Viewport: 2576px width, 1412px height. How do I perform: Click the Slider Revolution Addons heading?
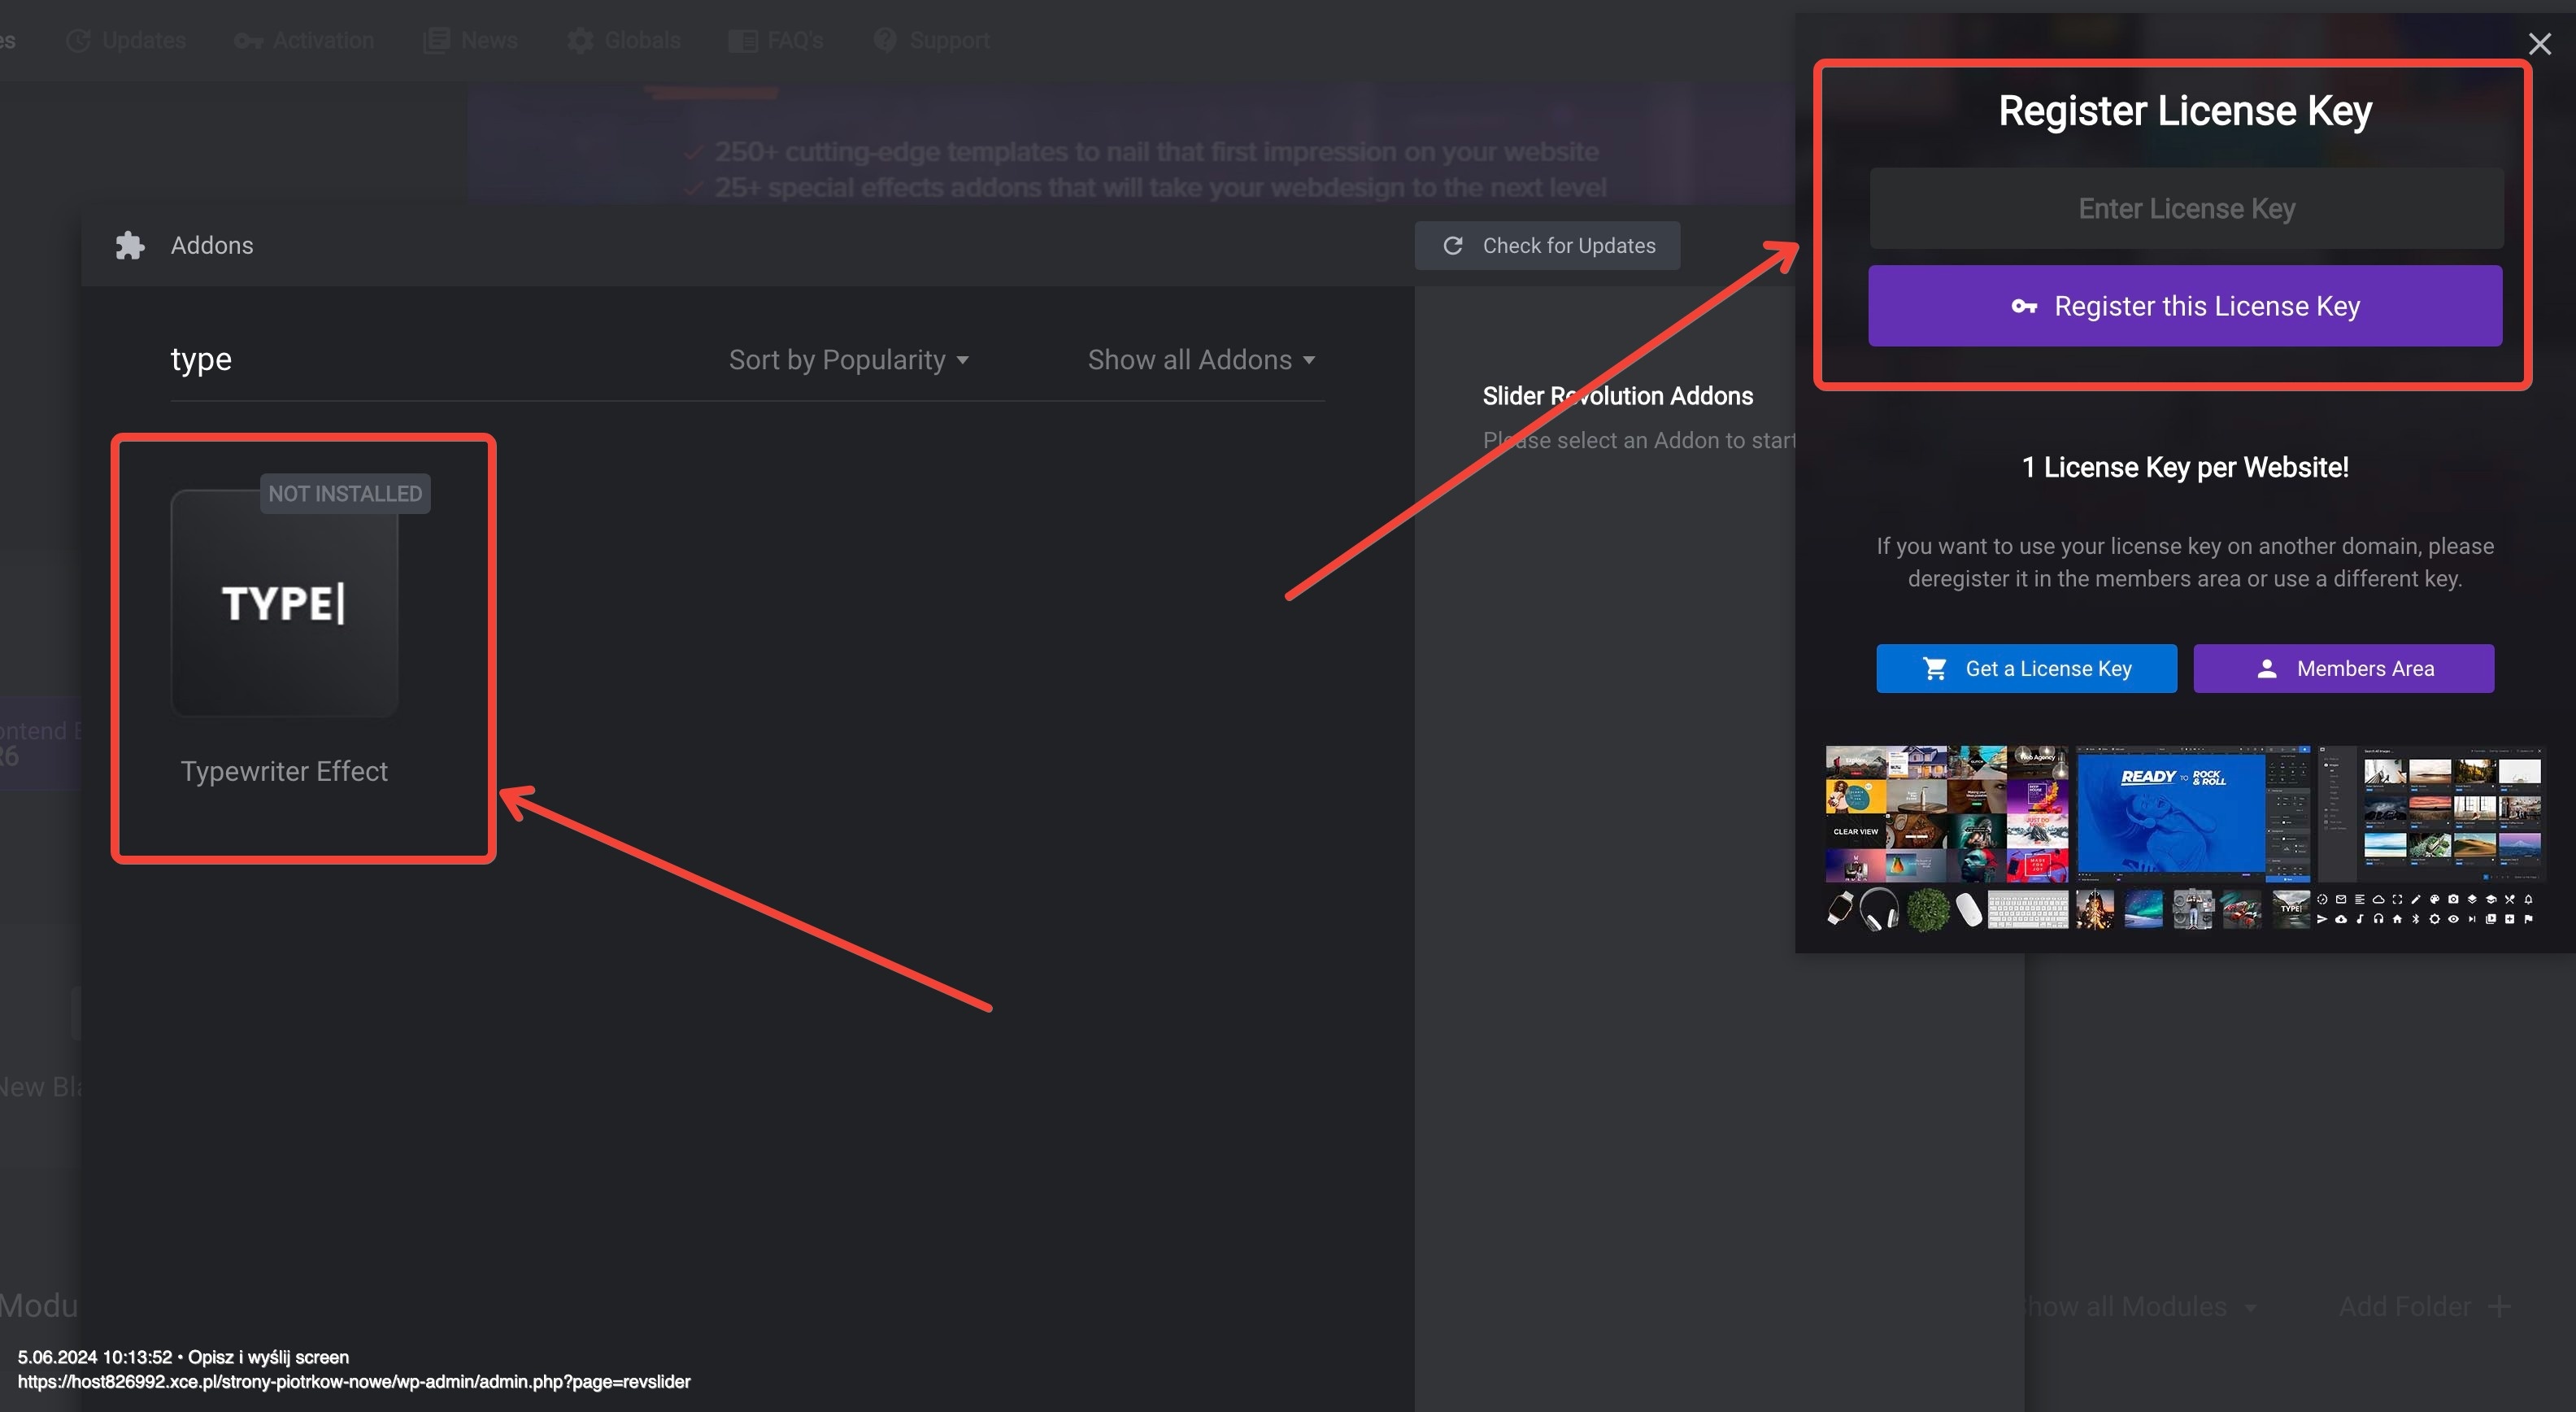(x=1617, y=396)
